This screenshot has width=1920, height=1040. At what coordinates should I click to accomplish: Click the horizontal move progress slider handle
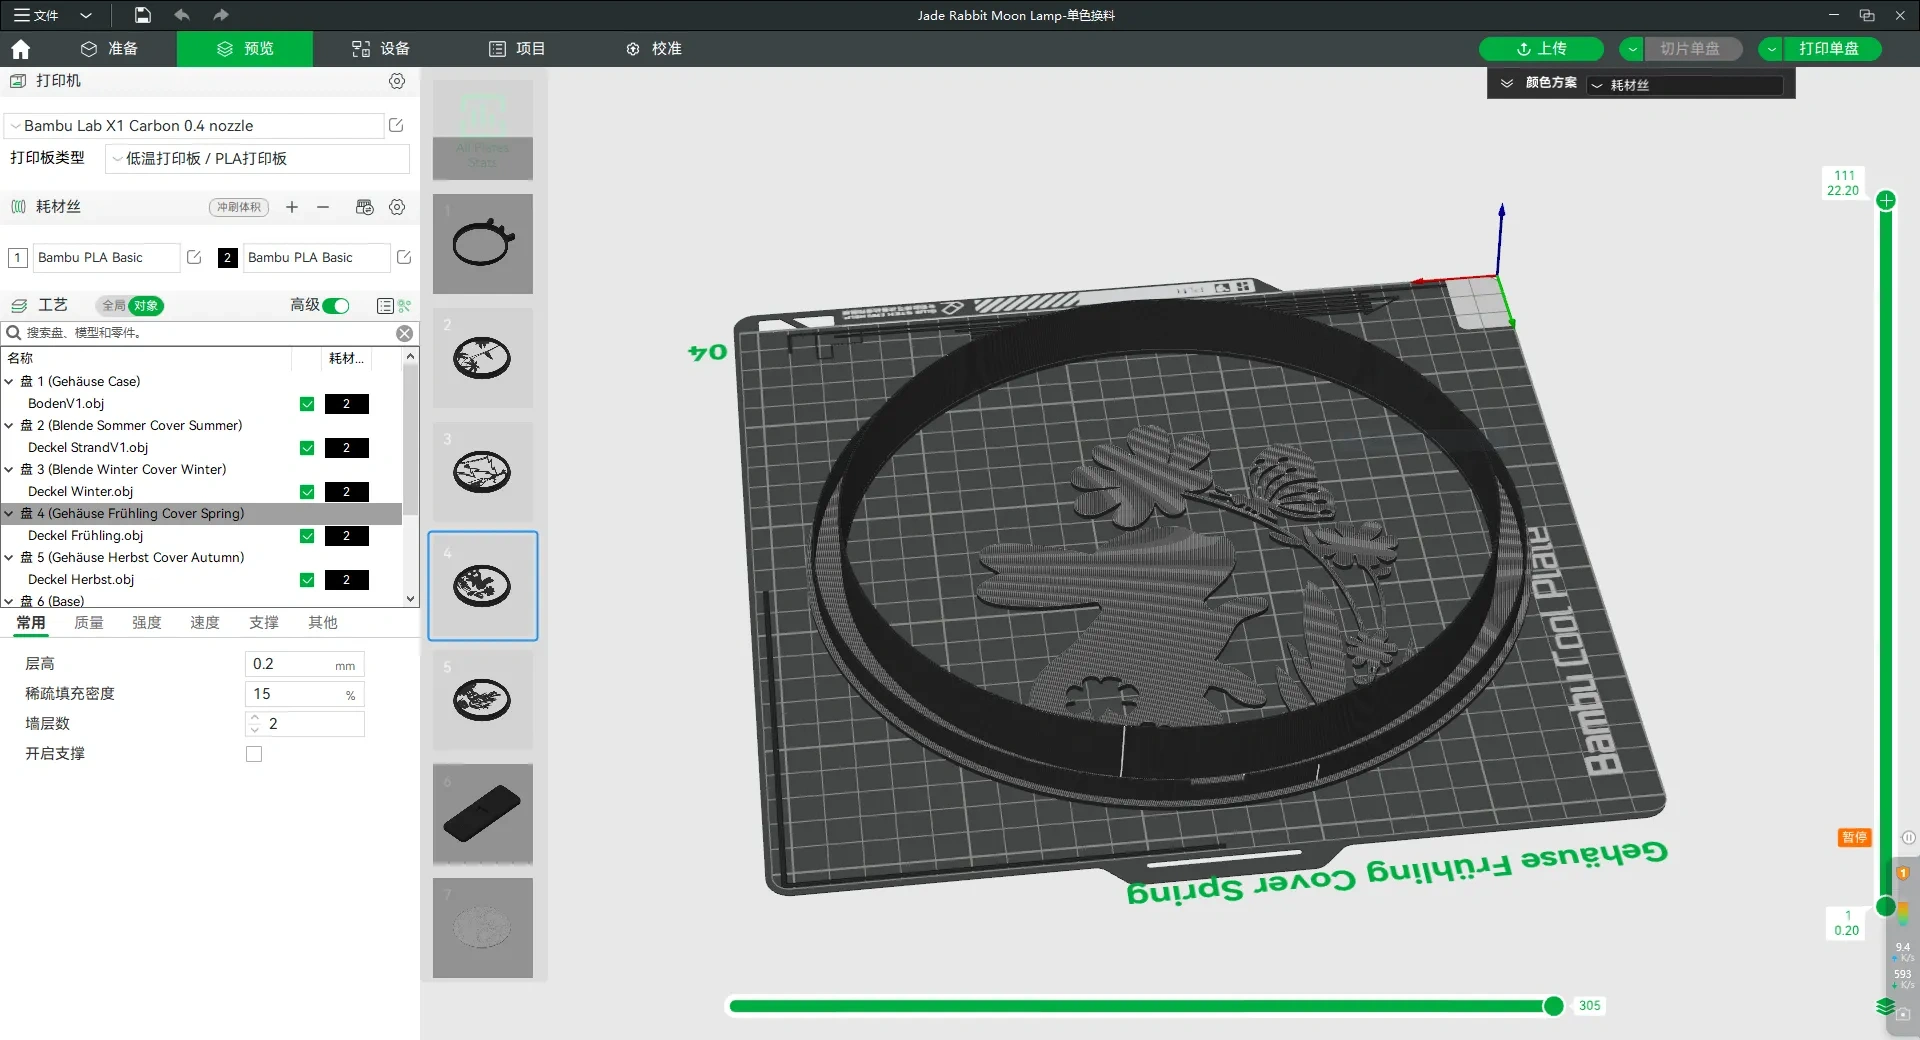[1553, 1006]
